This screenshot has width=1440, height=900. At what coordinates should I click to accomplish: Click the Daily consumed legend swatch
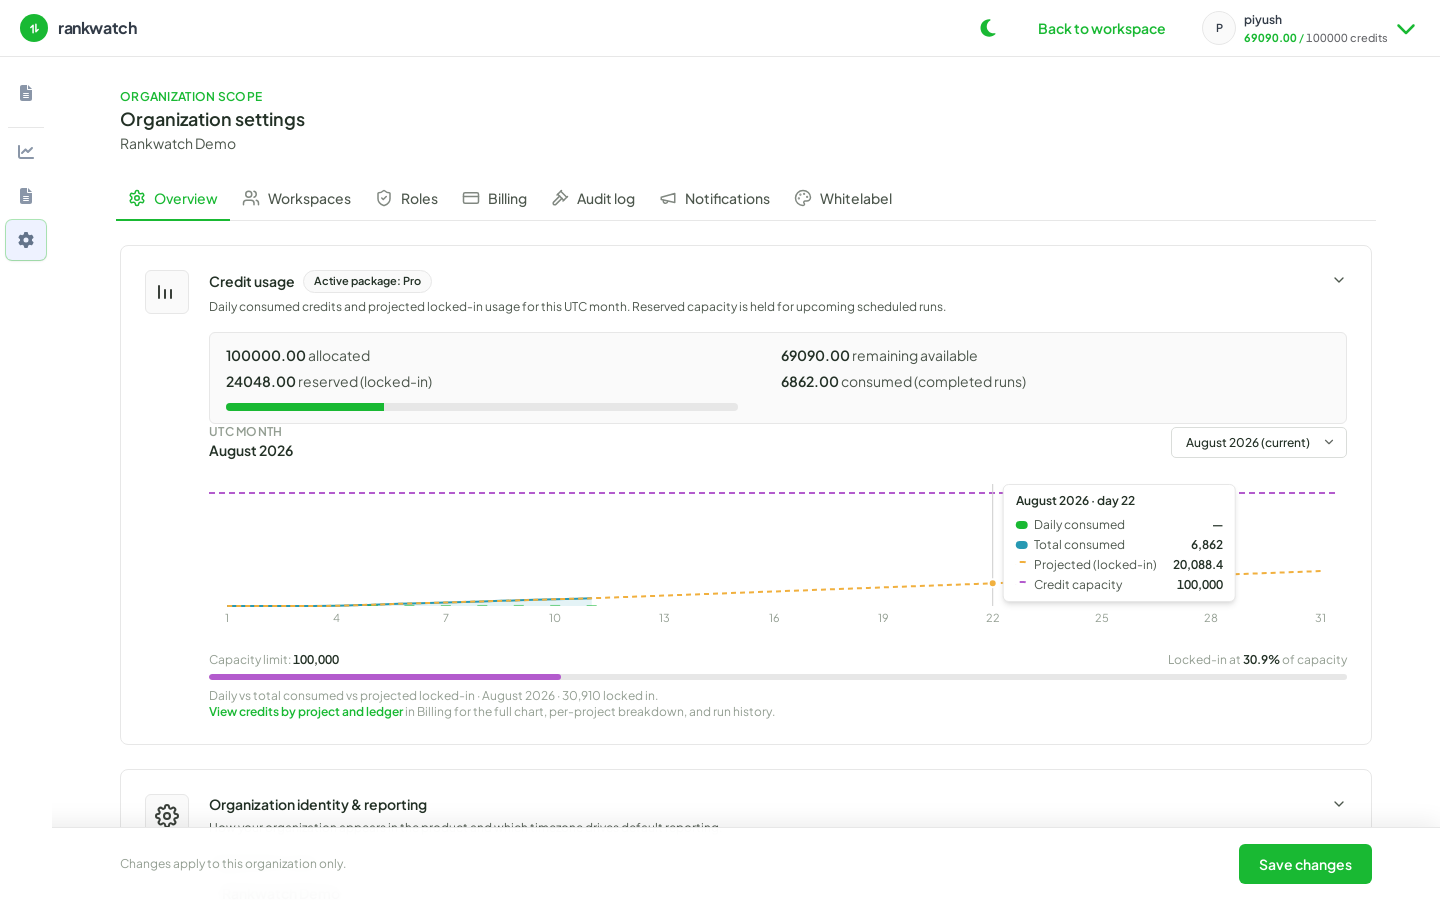tap(1022, 525)
